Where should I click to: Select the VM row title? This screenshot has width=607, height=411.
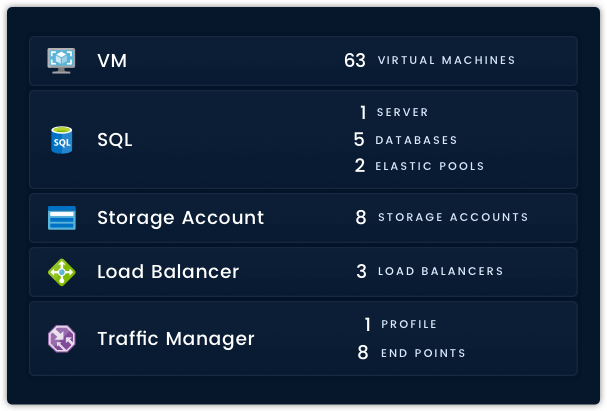pos(112,61)
